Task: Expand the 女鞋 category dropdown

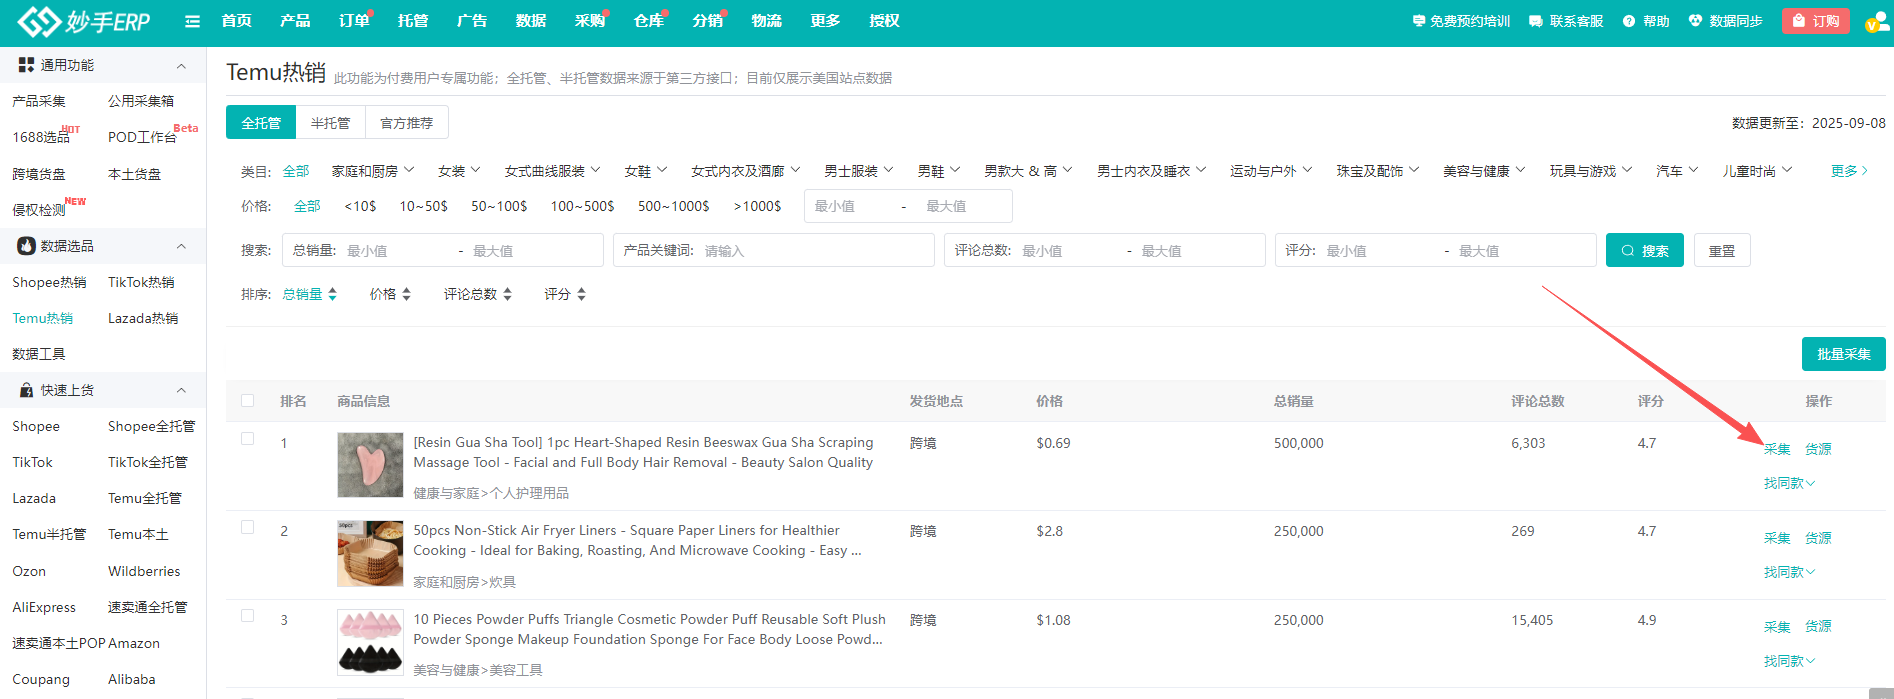Action: tap(646, 171)
